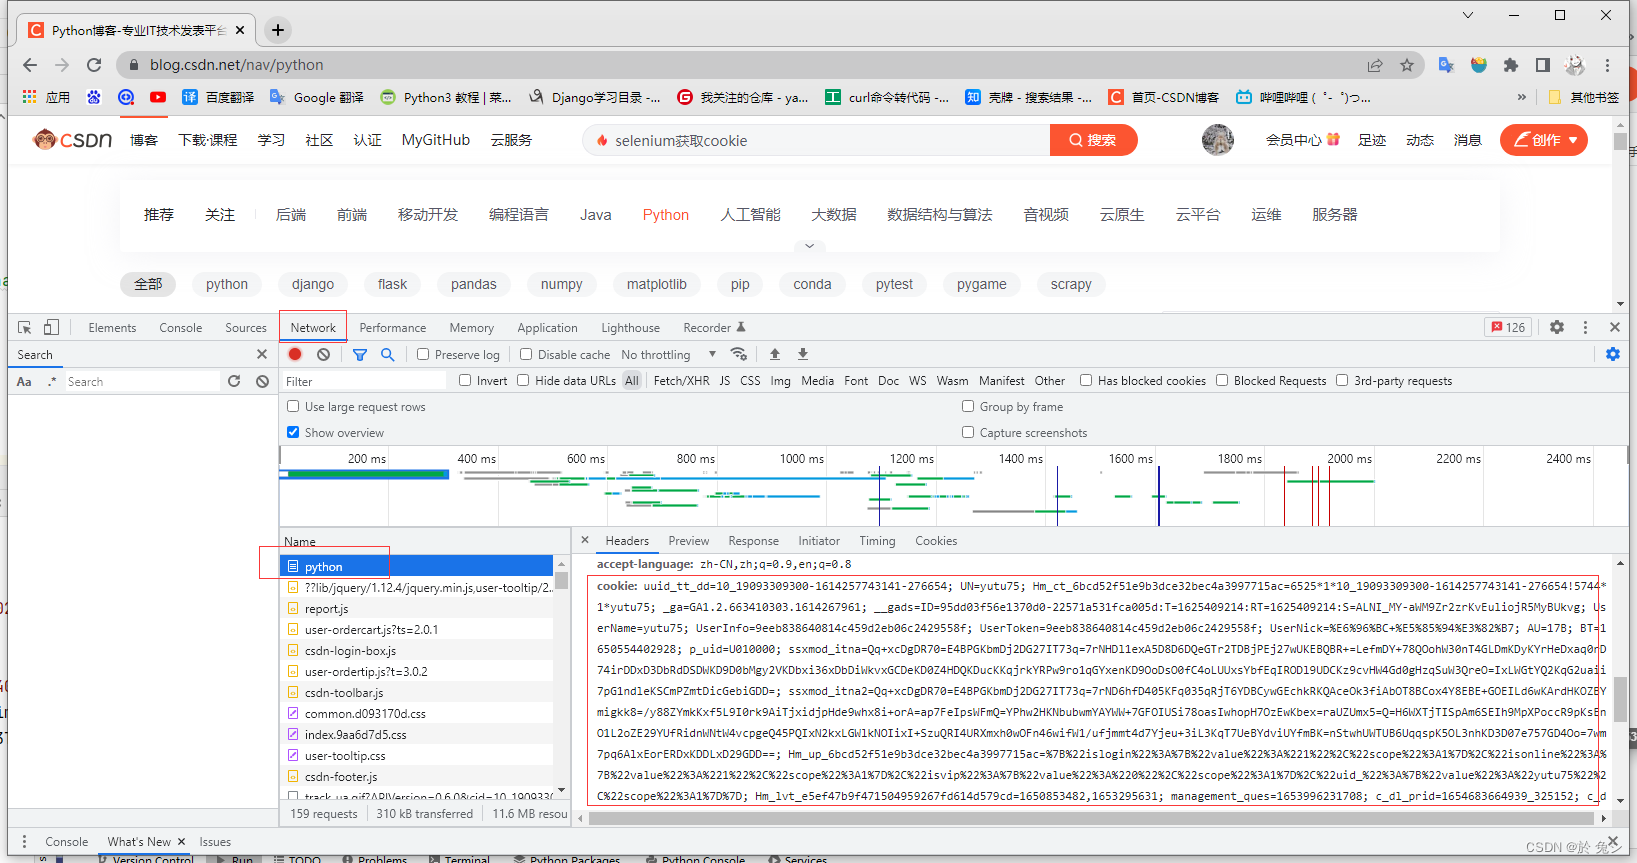Image resolution: width=1637 pixels, height=863 pixels.
Task: Select the django tag pill
Action: (313, 284)
